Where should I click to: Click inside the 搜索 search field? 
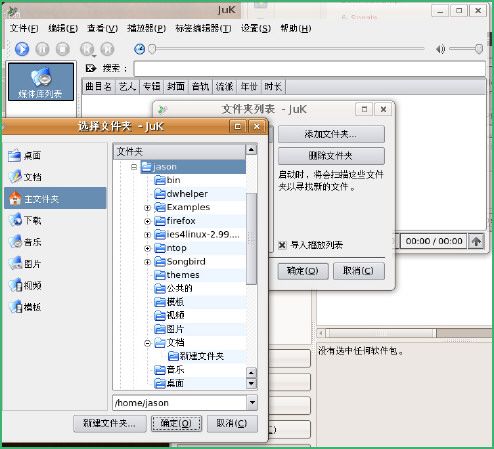point(309,69)
